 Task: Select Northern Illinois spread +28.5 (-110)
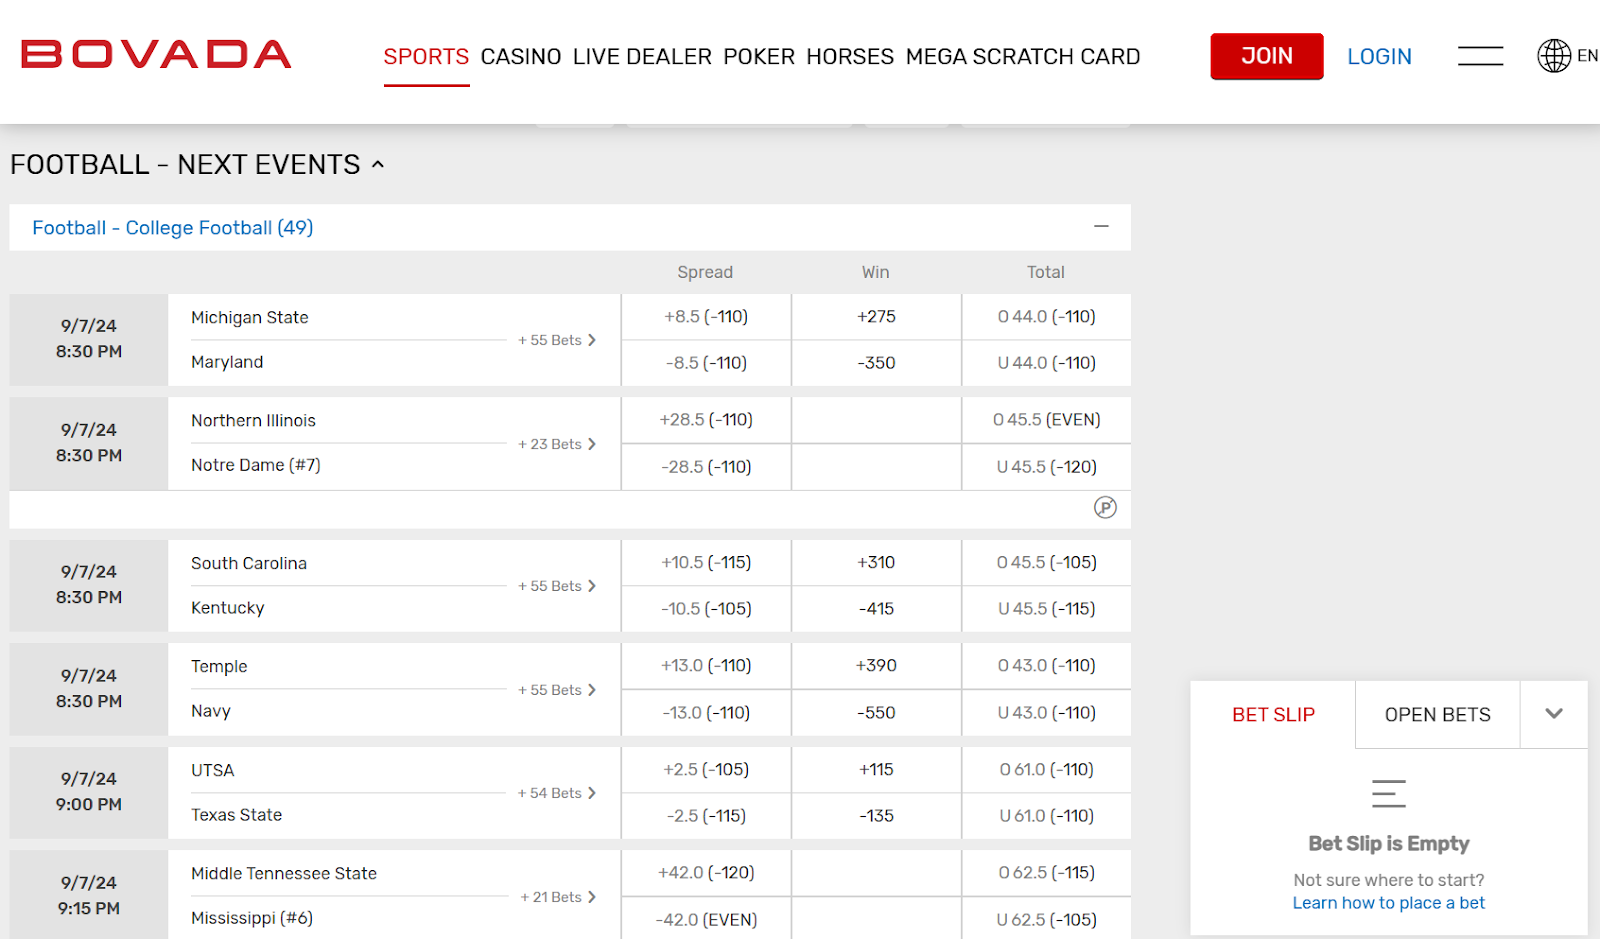tap(706, 420)
